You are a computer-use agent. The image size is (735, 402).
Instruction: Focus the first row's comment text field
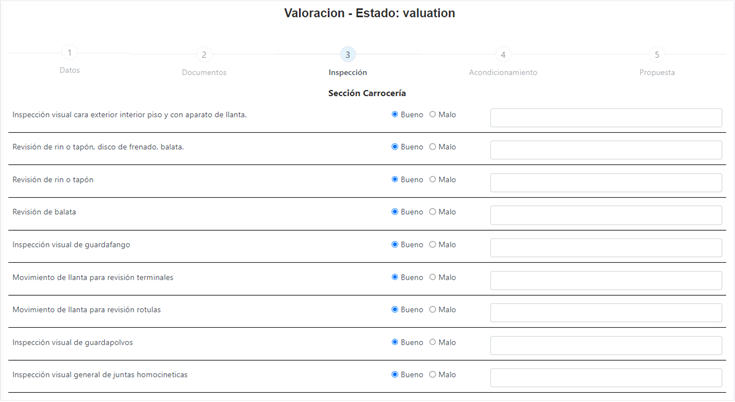[x=606, y=117]
